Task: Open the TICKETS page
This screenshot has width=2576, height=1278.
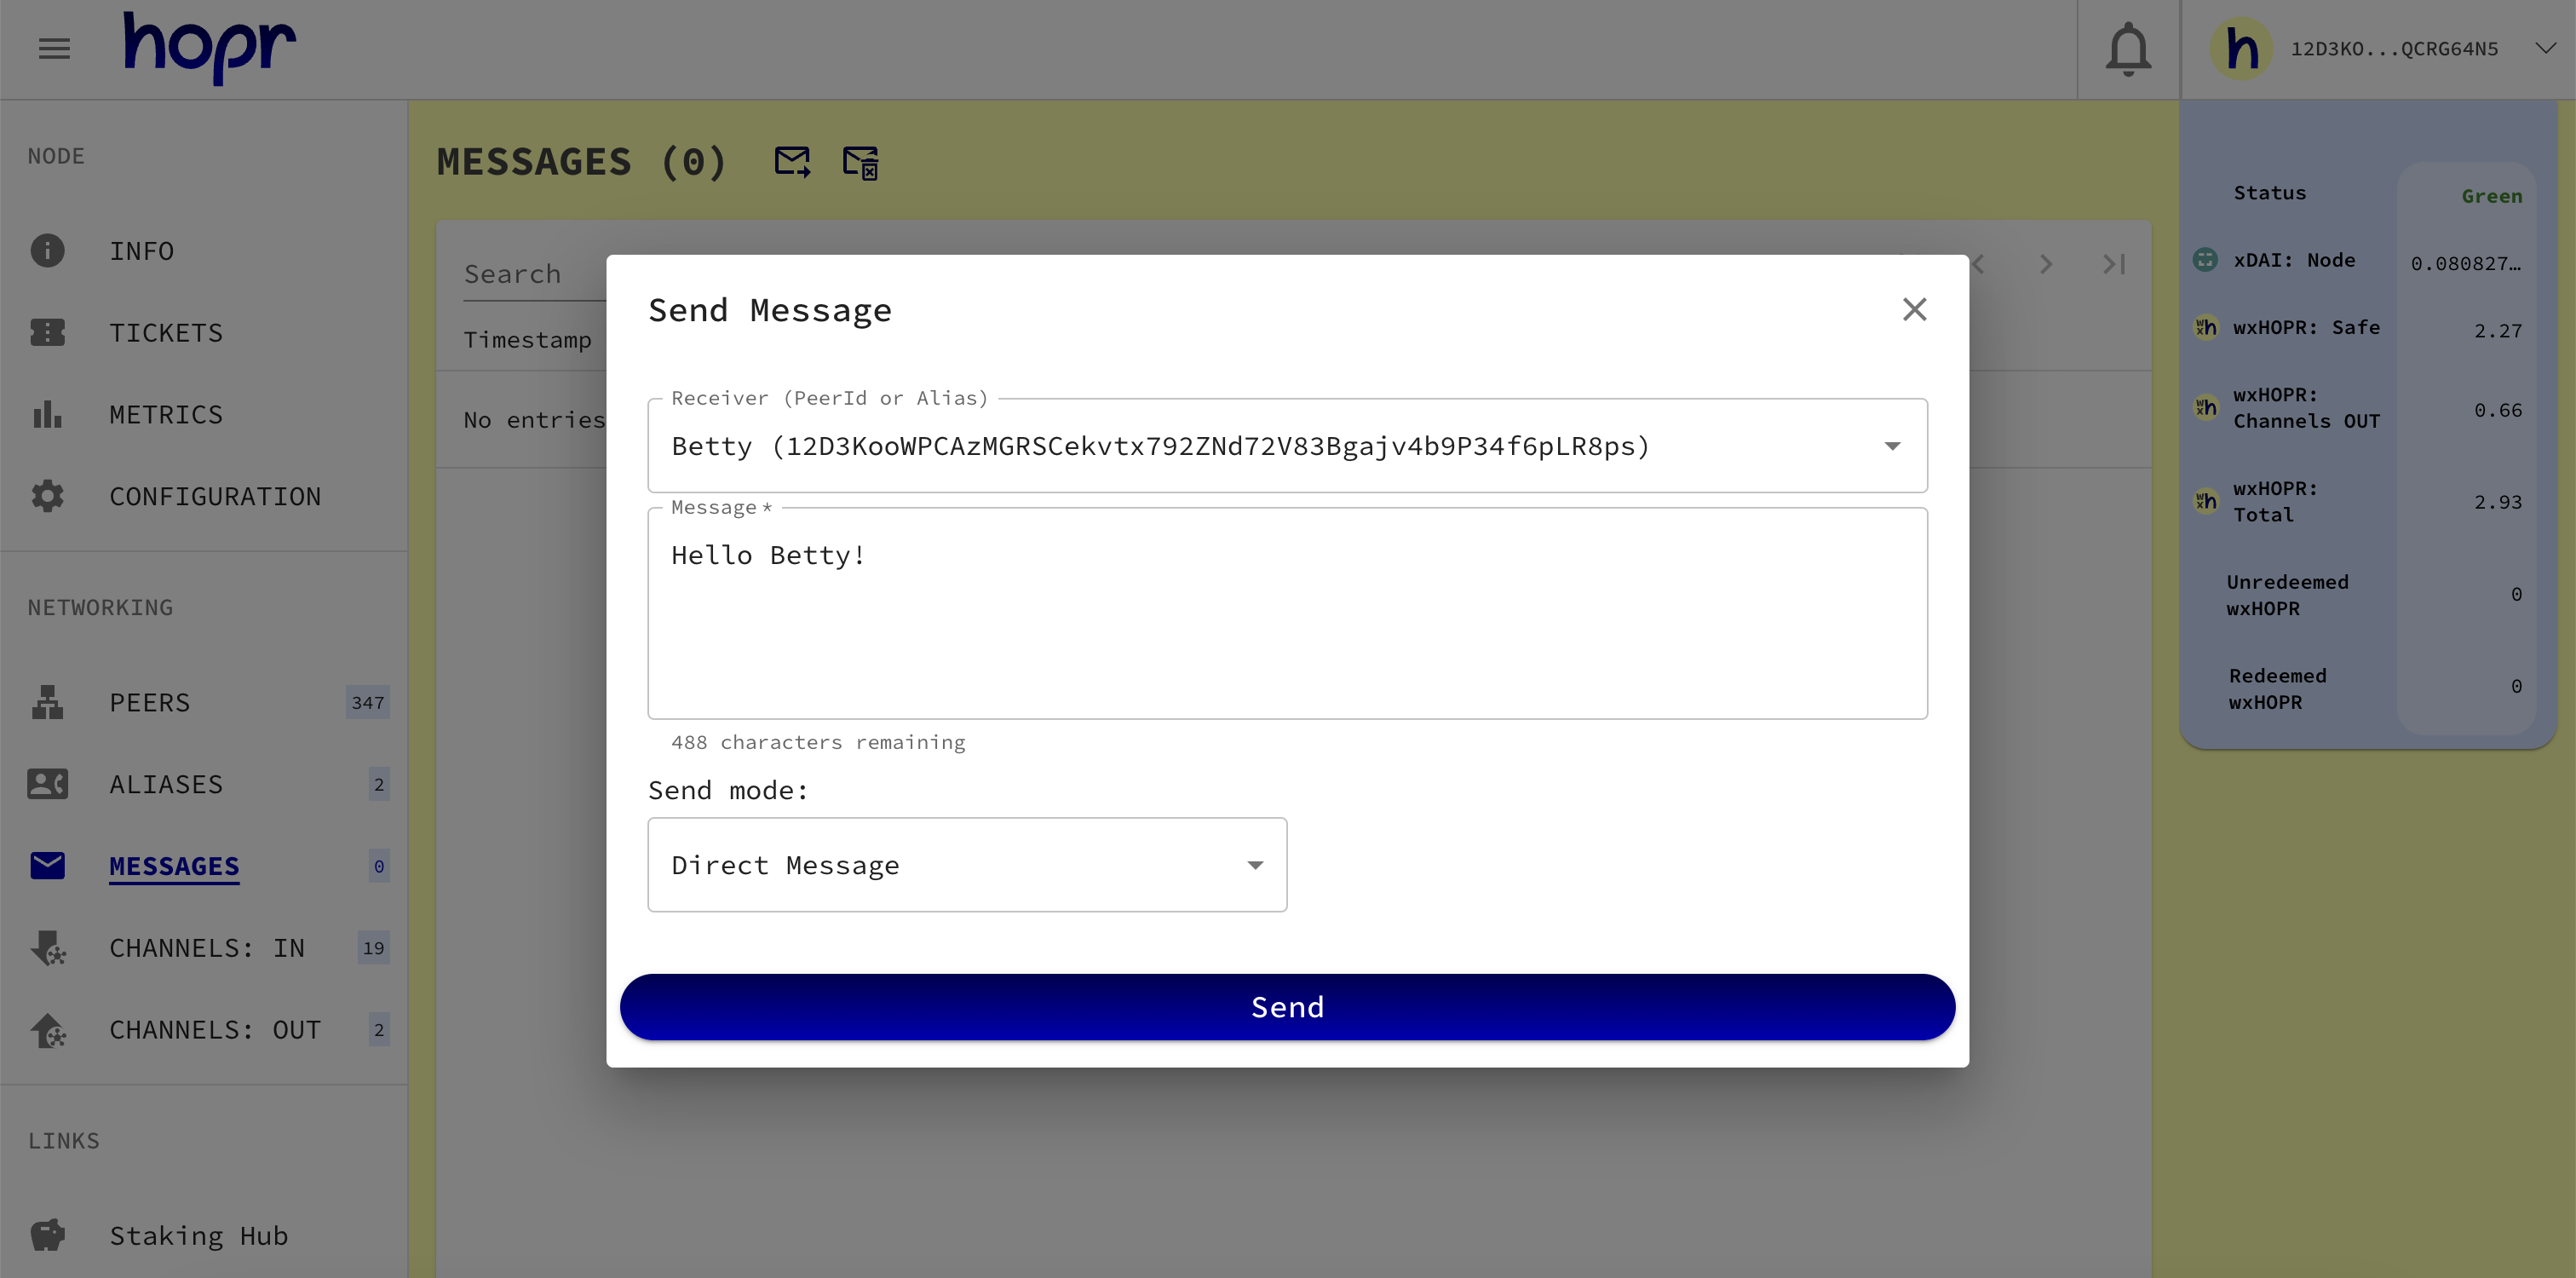Action: coord(166,333)
